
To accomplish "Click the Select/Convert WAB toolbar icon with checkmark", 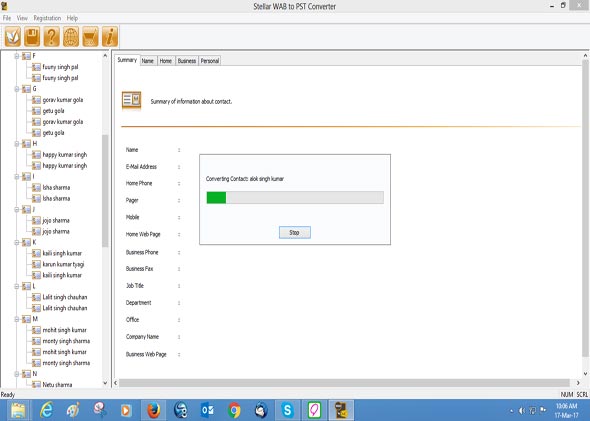I will click(13, 36).
